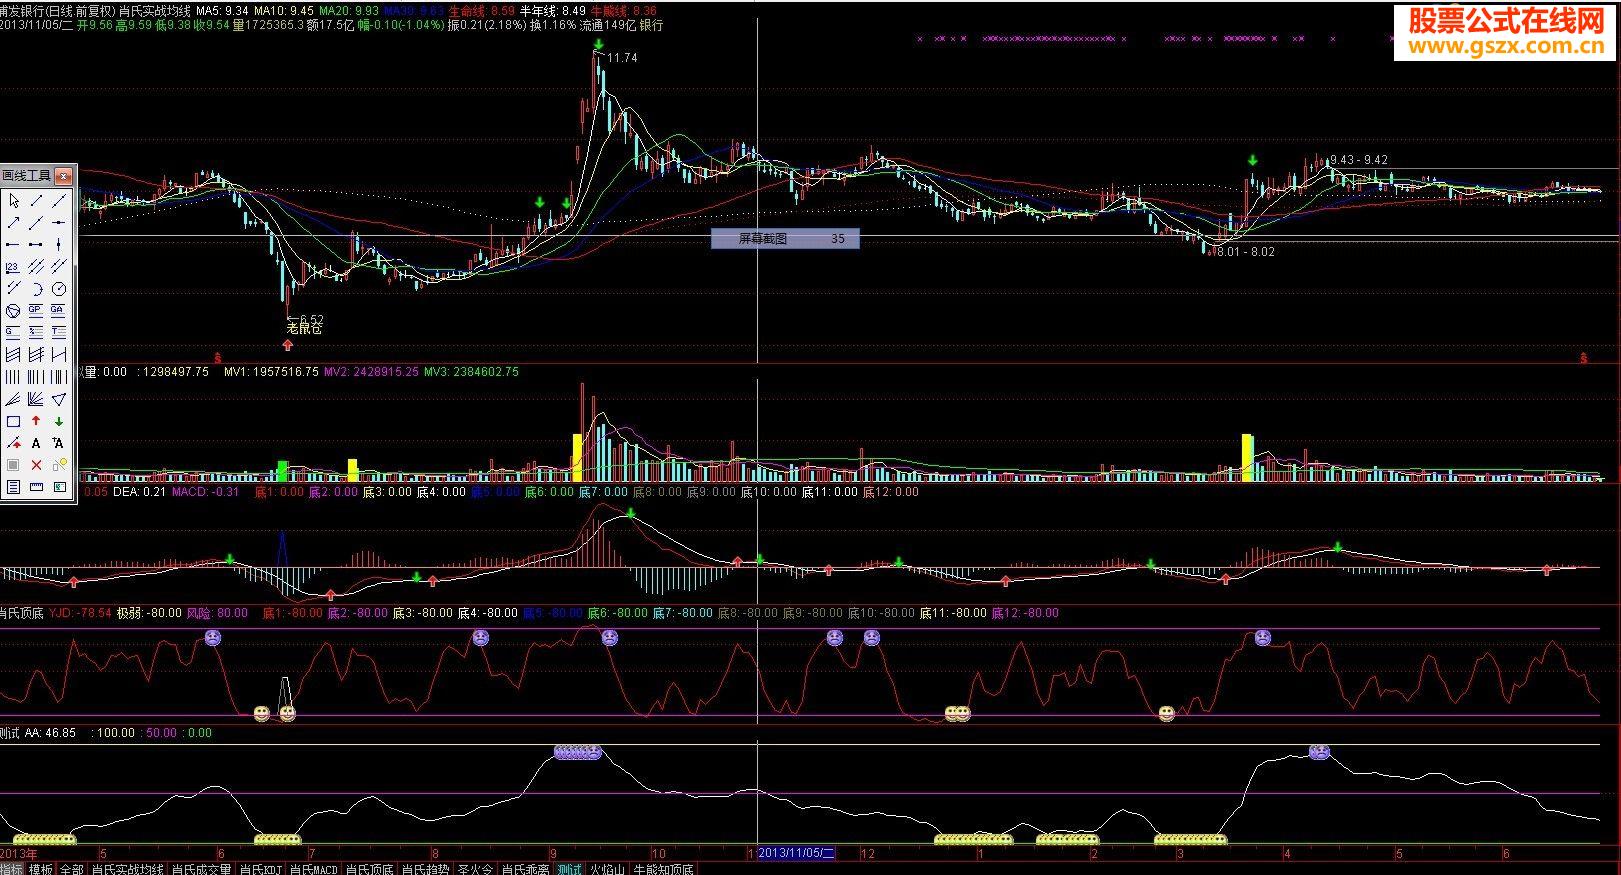Select the pointer arrow tool in 画线工具
The height and width of the screenshot is (875, 1621).
pyautogui.click(x=14, y=201)
